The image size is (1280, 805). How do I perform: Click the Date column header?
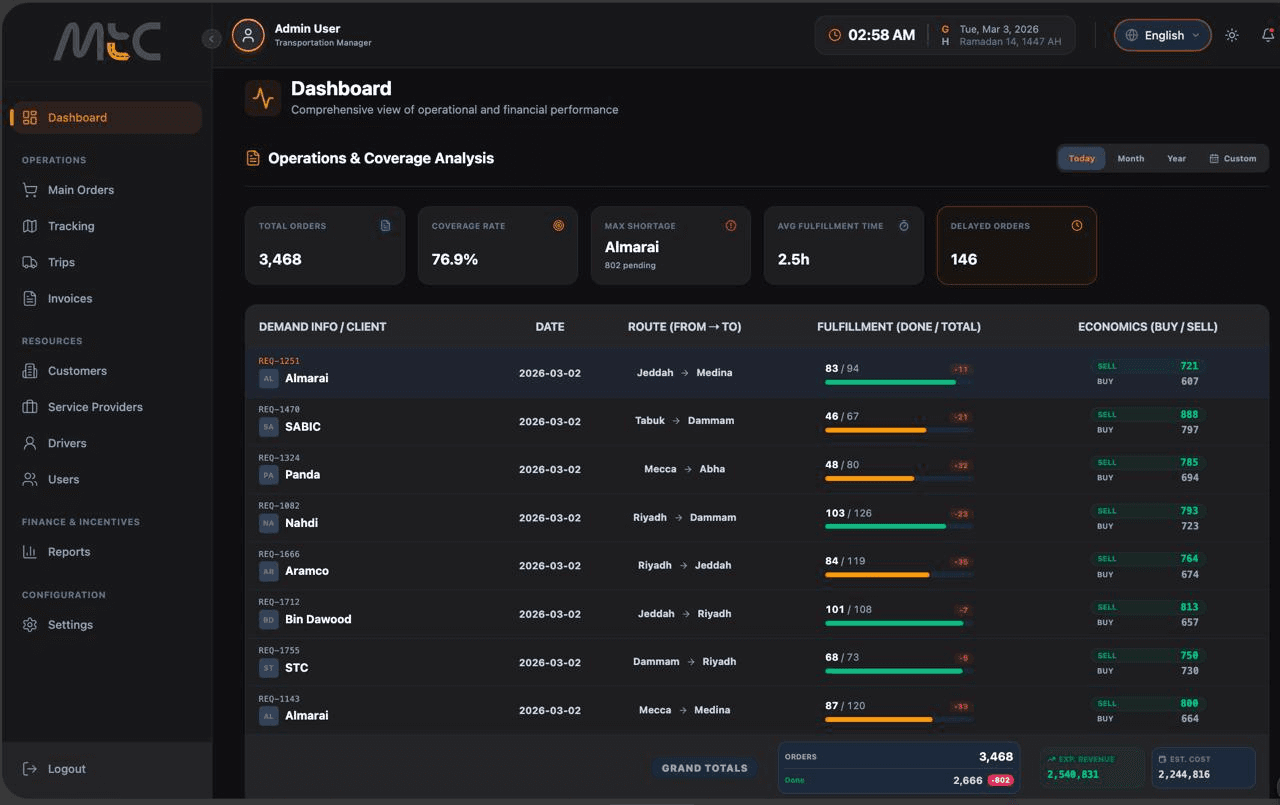pos(550,327)
